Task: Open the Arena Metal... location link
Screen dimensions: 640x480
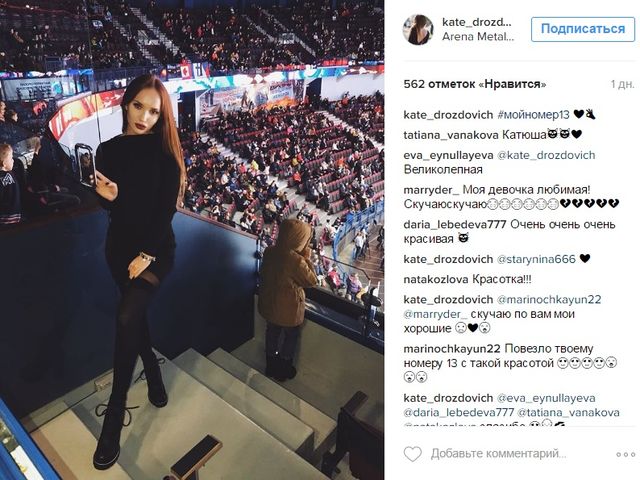Action: (478, 37)
